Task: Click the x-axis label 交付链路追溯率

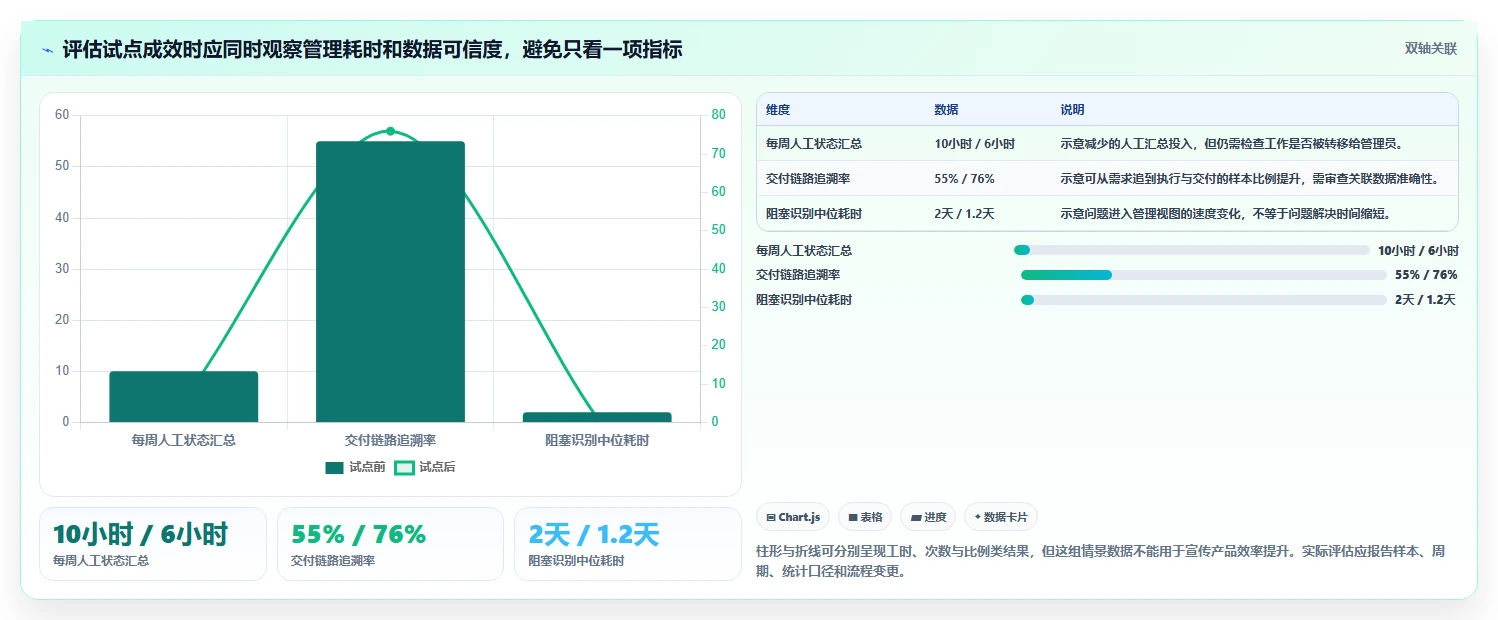Action: coord(390,440)
